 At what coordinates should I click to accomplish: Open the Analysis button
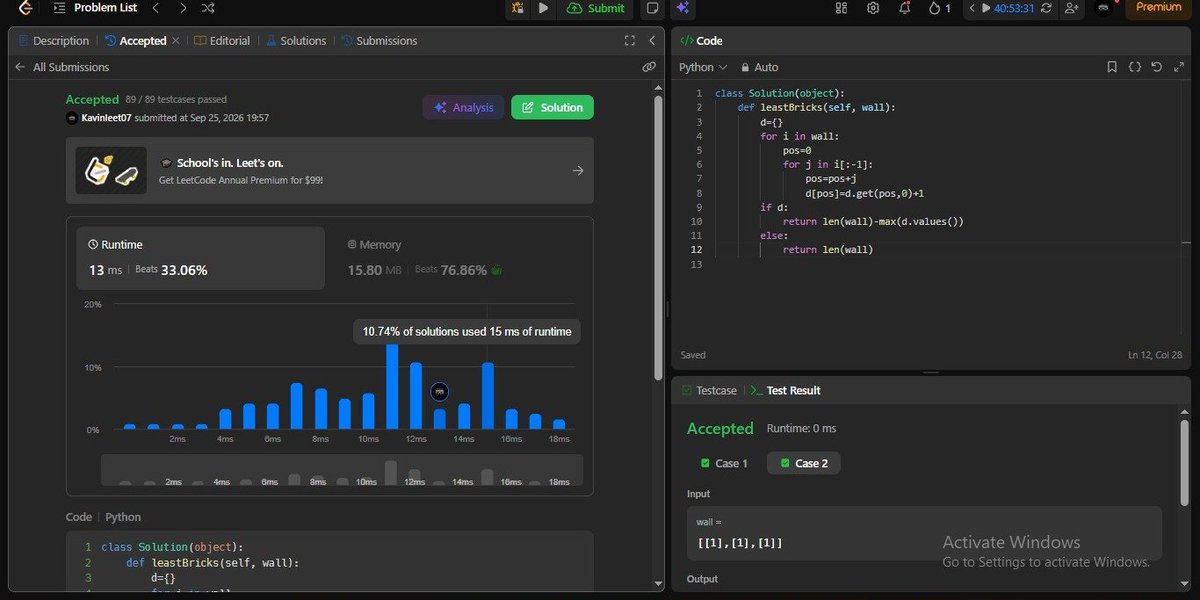tap(463, 108)
